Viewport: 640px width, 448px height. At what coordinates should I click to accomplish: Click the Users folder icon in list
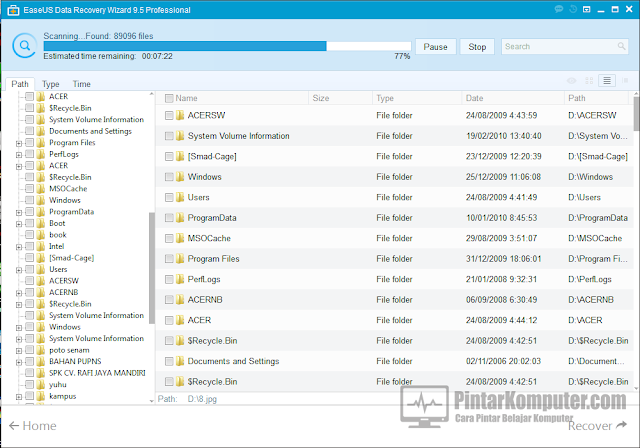[x=180, y=197]
